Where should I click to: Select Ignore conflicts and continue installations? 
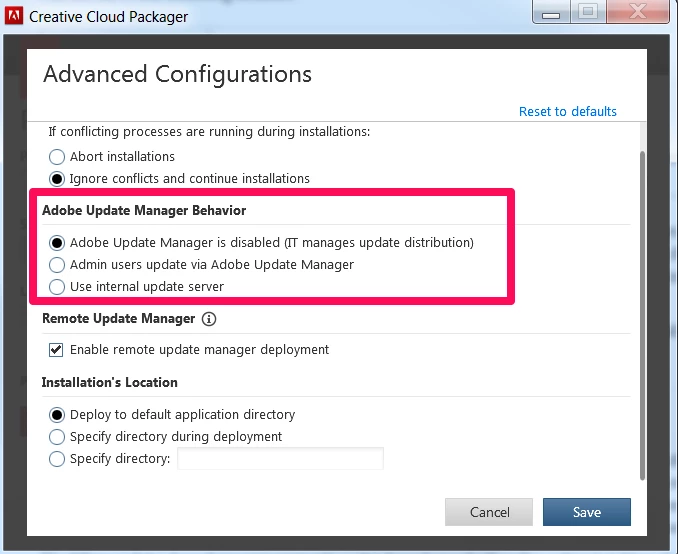click(x=57, y=179)
